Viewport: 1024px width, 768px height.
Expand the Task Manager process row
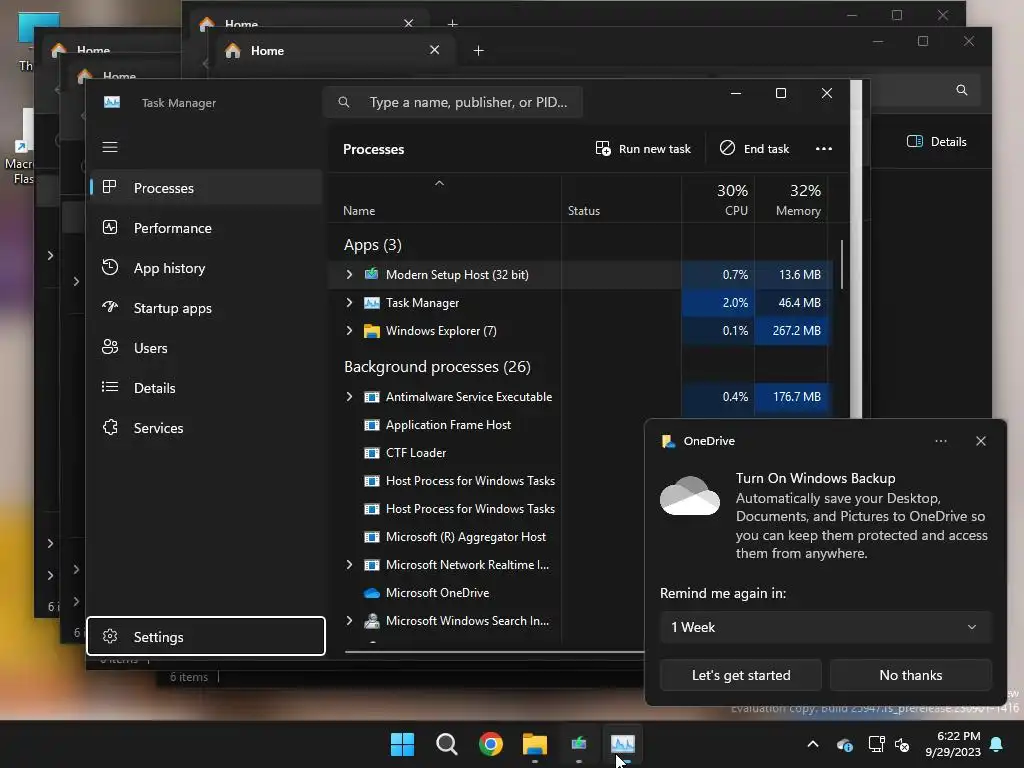click(349, 302)
